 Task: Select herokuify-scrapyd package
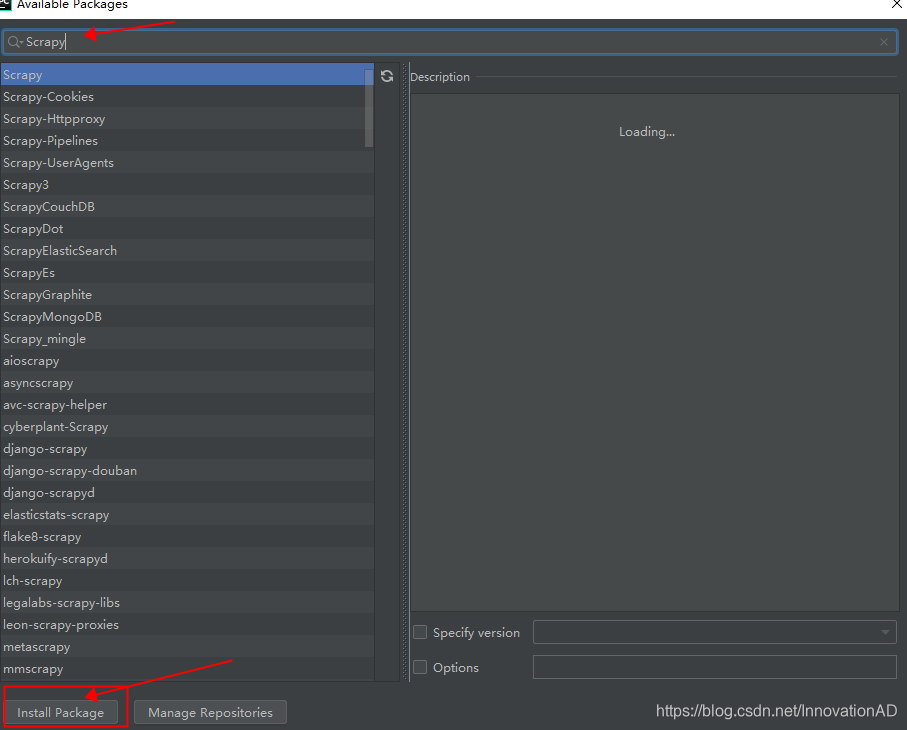[187, 558]
